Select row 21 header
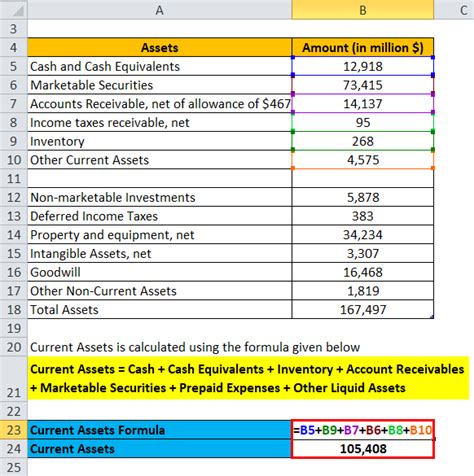 point(14,378)
